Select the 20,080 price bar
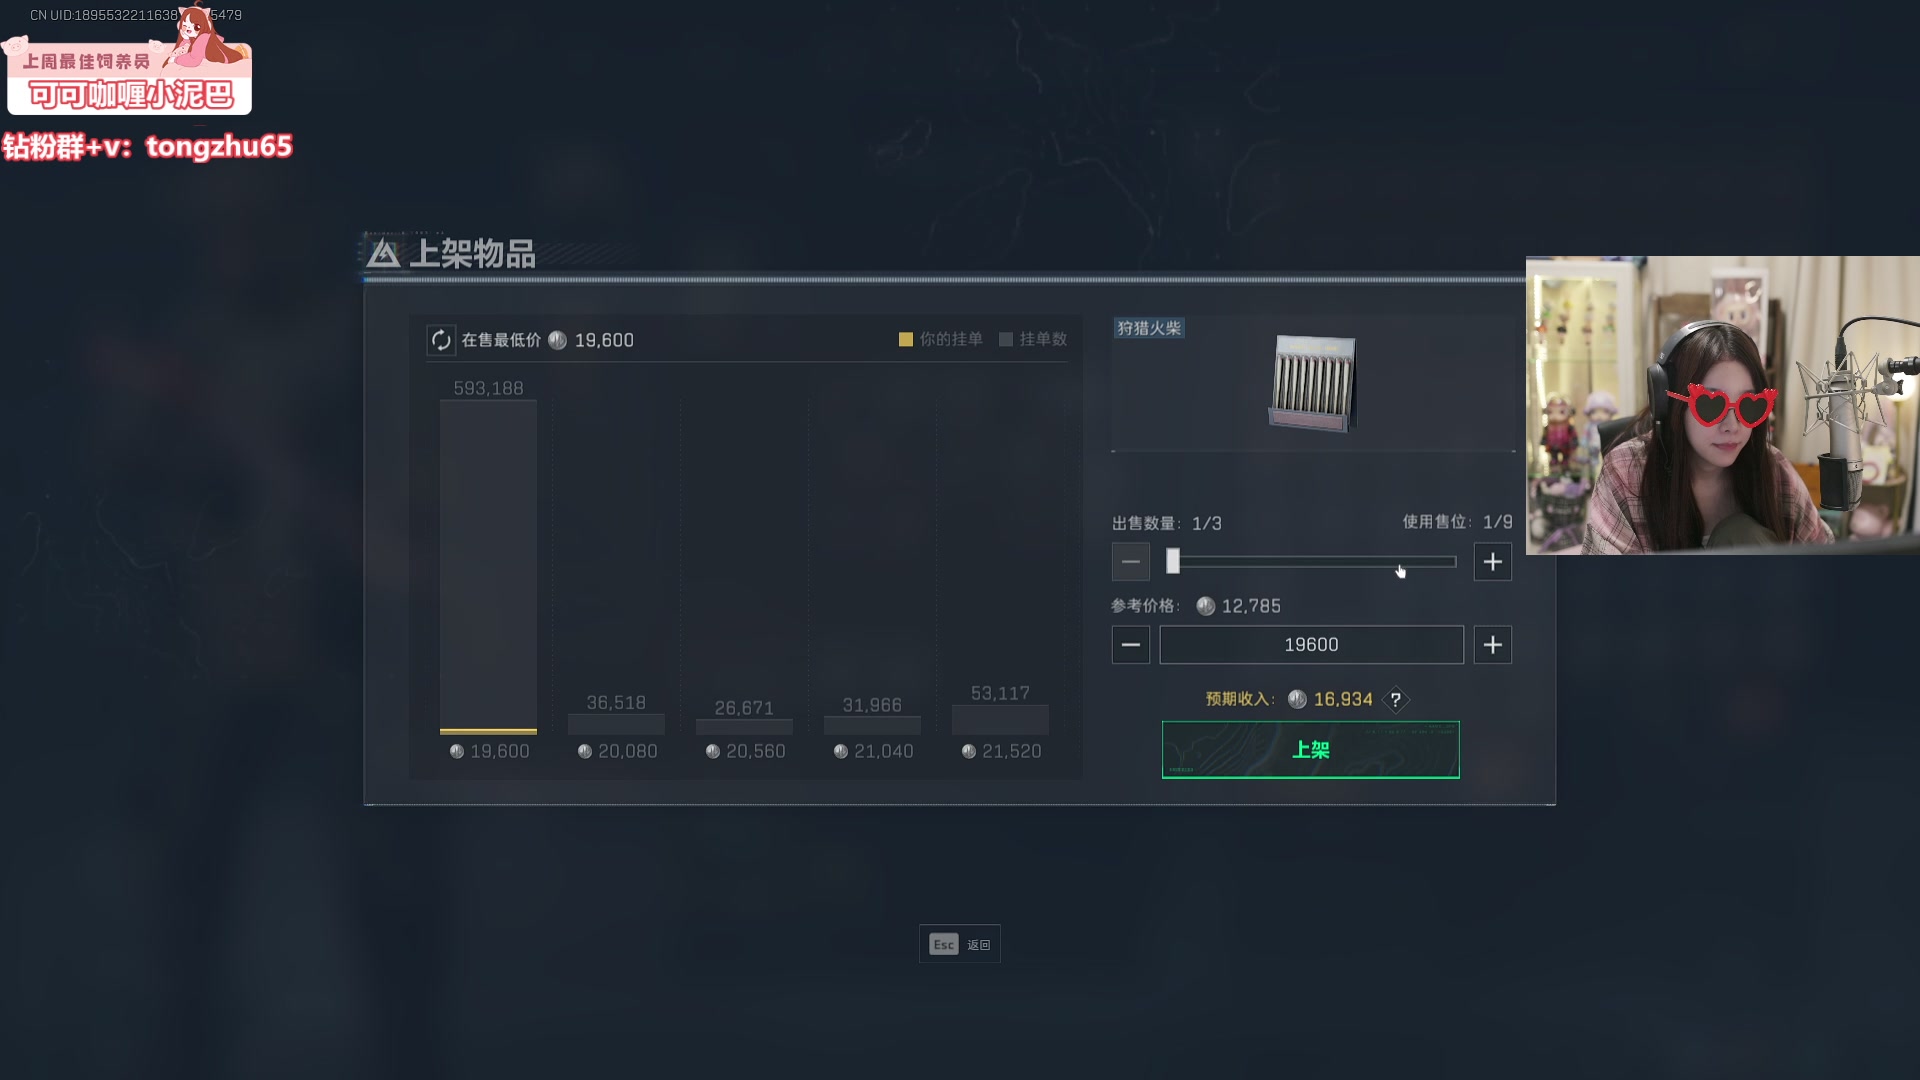Image resolution: width=1920 pixels, height=1080 pixels. pos(616,724)
